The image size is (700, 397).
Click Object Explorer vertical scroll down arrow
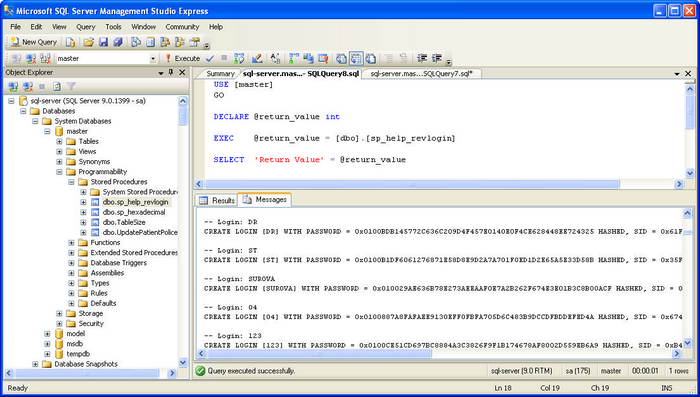coord(183,362)
